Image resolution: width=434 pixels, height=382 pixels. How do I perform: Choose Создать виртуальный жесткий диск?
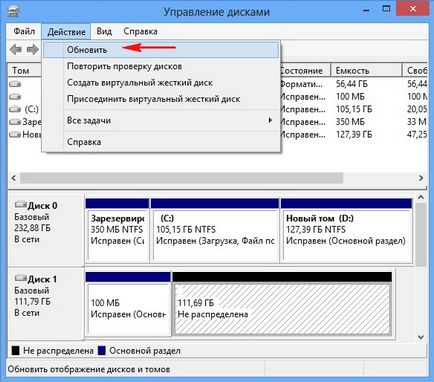[x=161, y=82]
